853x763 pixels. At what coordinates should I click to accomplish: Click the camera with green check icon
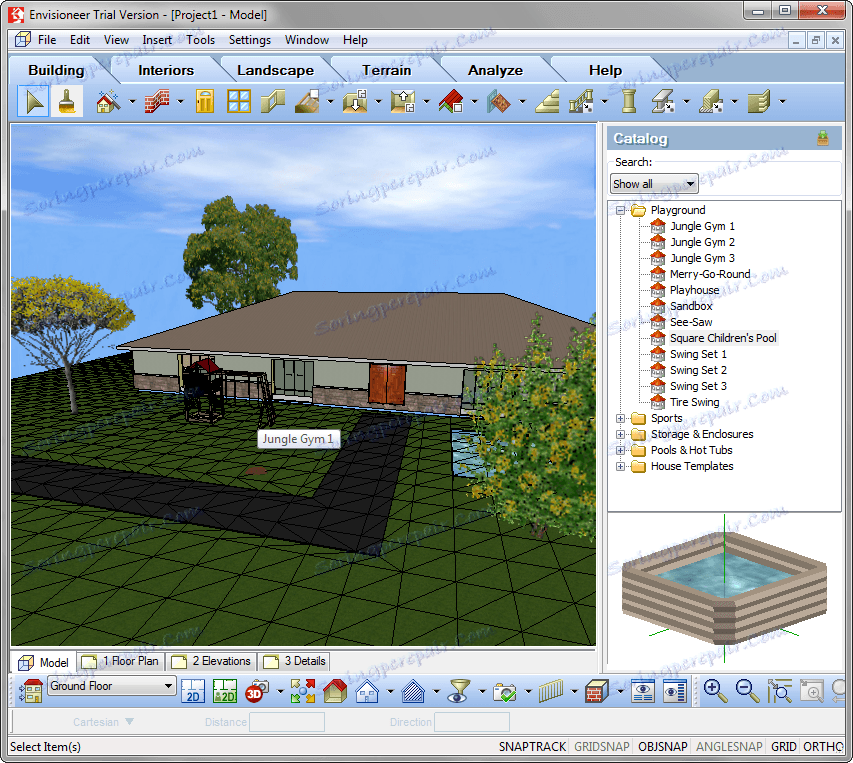pos(505,691)
